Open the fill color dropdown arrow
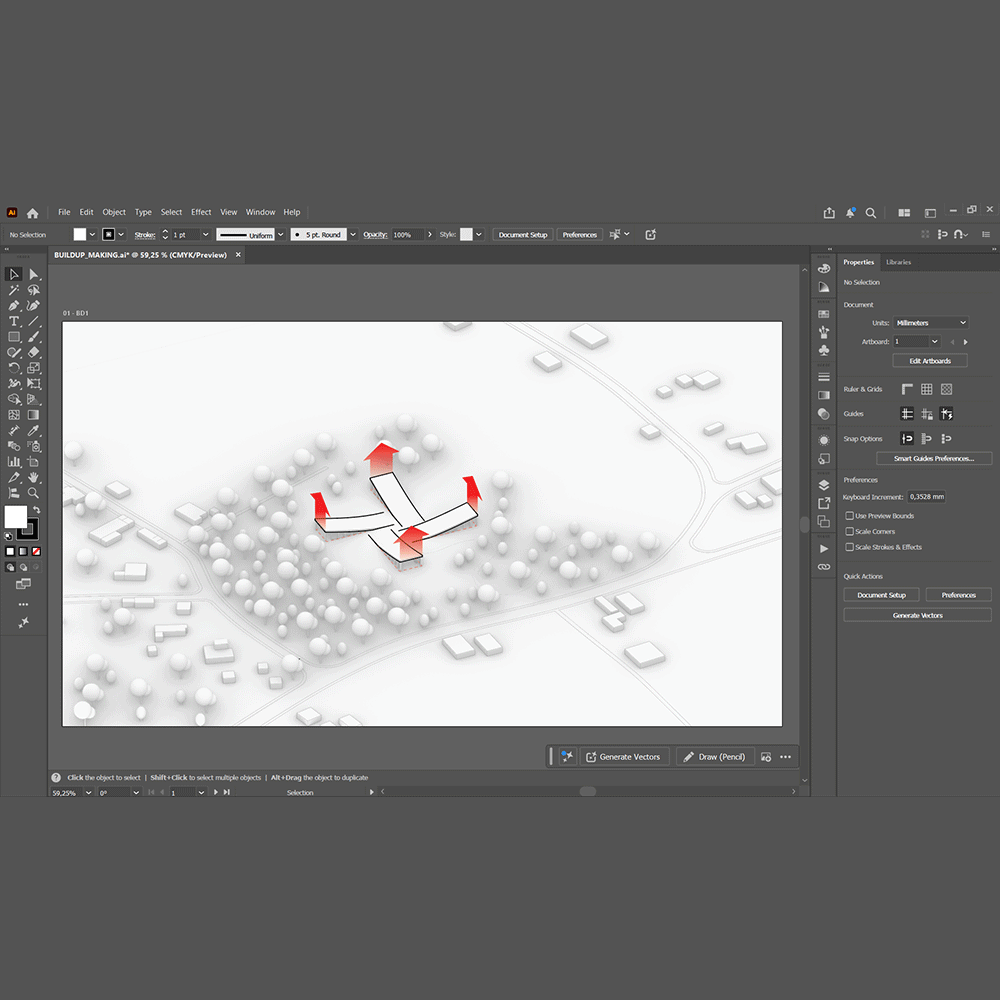This screenshot has height=1000, width=1000. pos(92,235)
